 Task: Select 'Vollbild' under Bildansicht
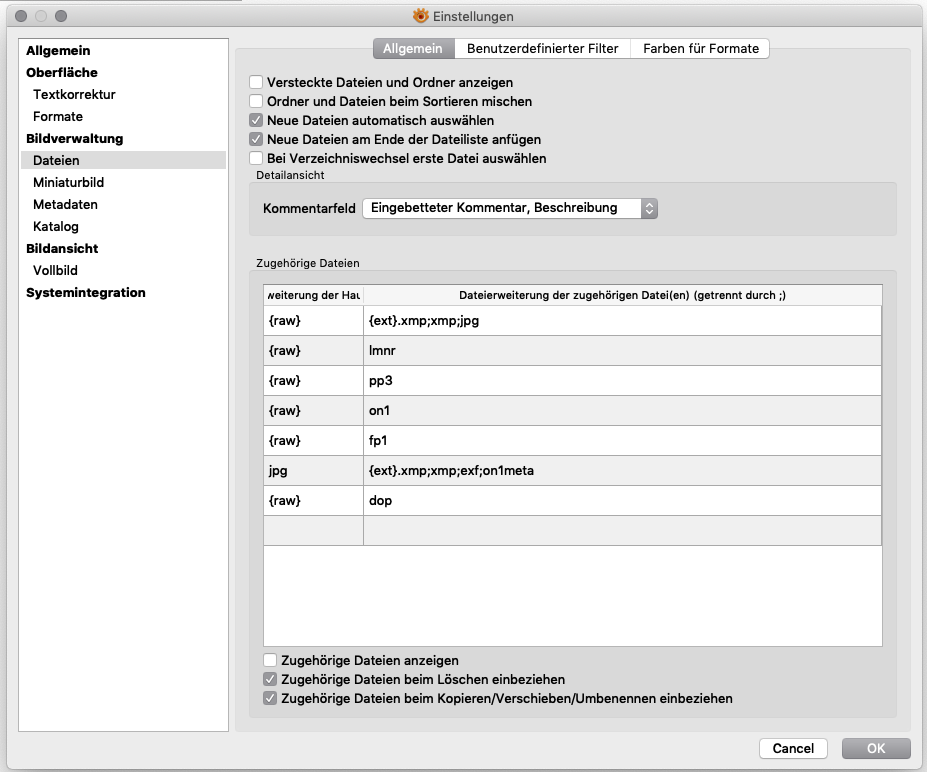point(55,271)
